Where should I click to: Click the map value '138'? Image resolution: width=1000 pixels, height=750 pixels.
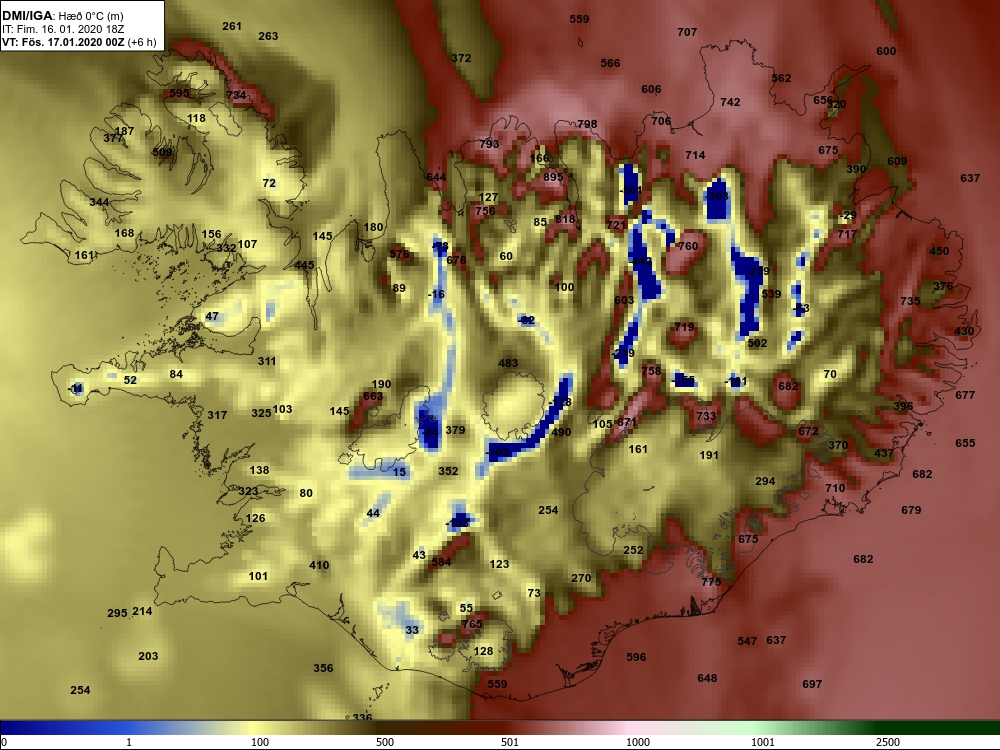click(x=259, y=470)
